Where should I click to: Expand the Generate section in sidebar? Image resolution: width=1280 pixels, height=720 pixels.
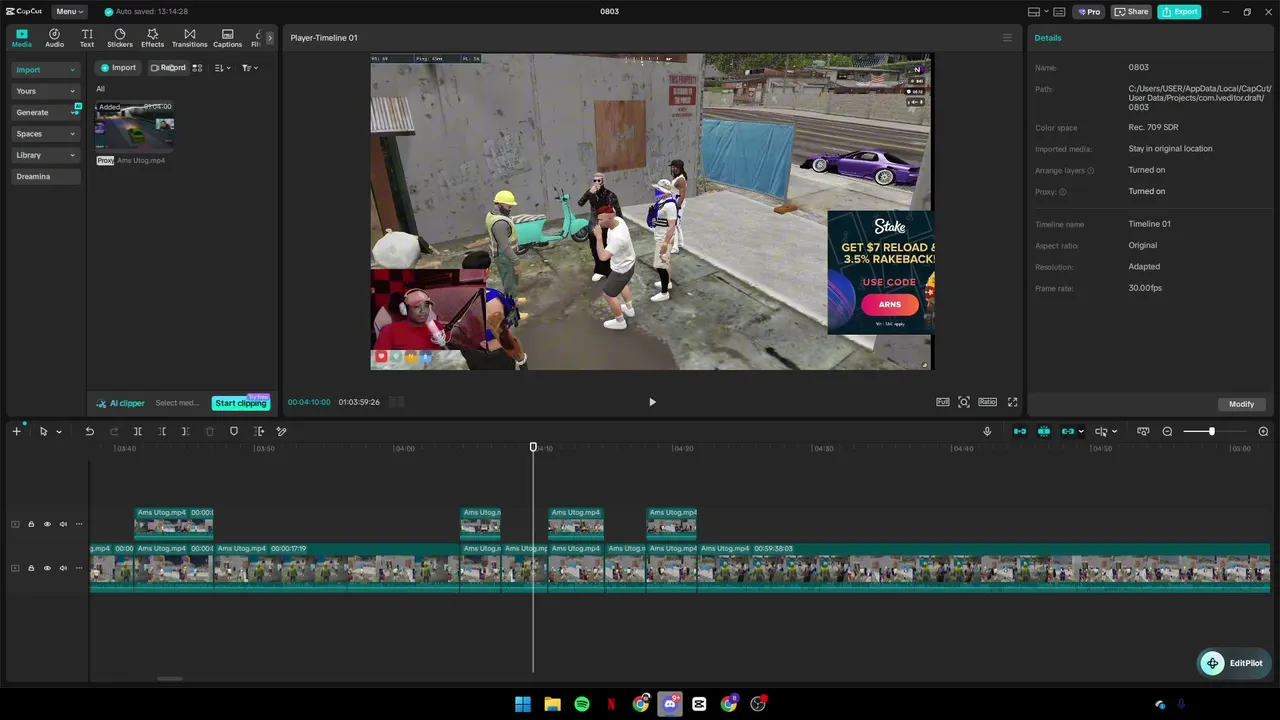45,112
